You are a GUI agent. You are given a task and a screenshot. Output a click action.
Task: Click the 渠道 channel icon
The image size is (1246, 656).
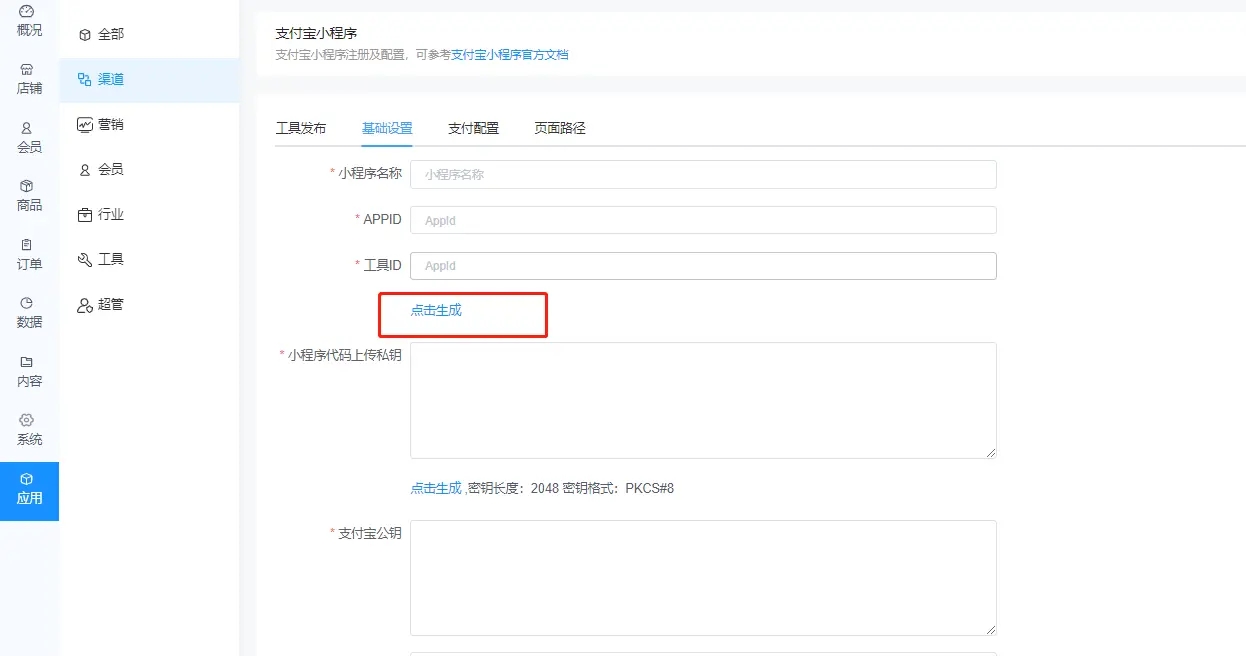point(85,79)
